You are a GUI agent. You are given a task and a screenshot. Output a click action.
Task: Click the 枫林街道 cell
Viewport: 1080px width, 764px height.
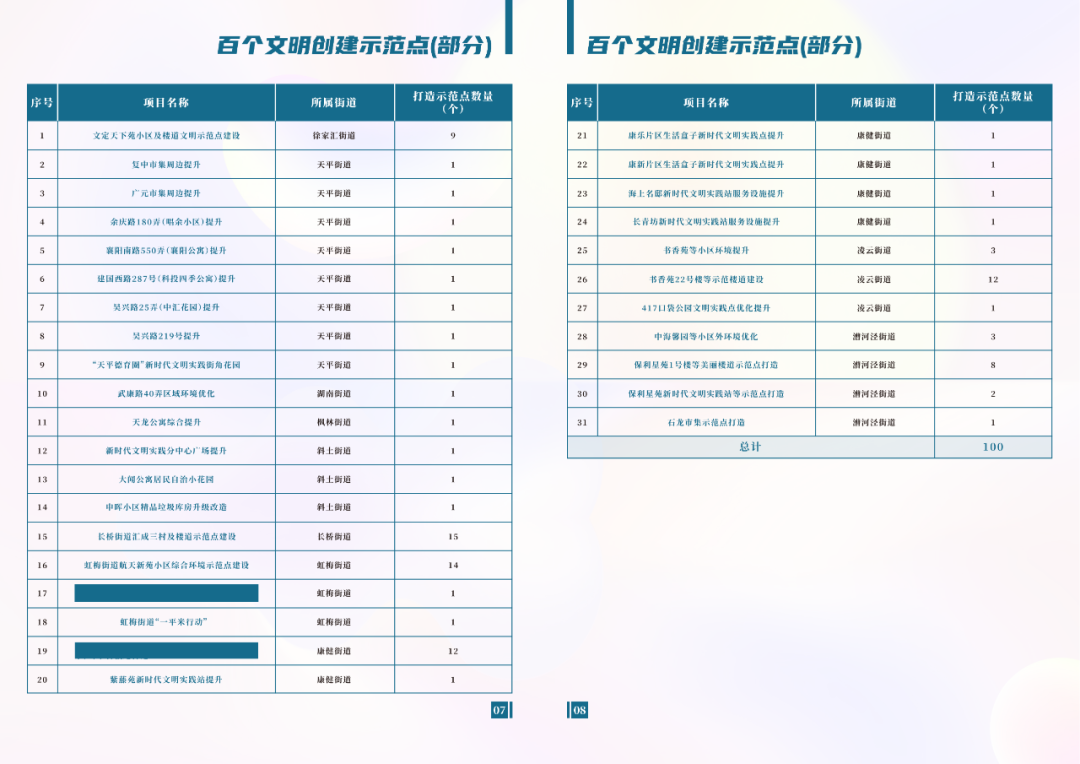334,422
